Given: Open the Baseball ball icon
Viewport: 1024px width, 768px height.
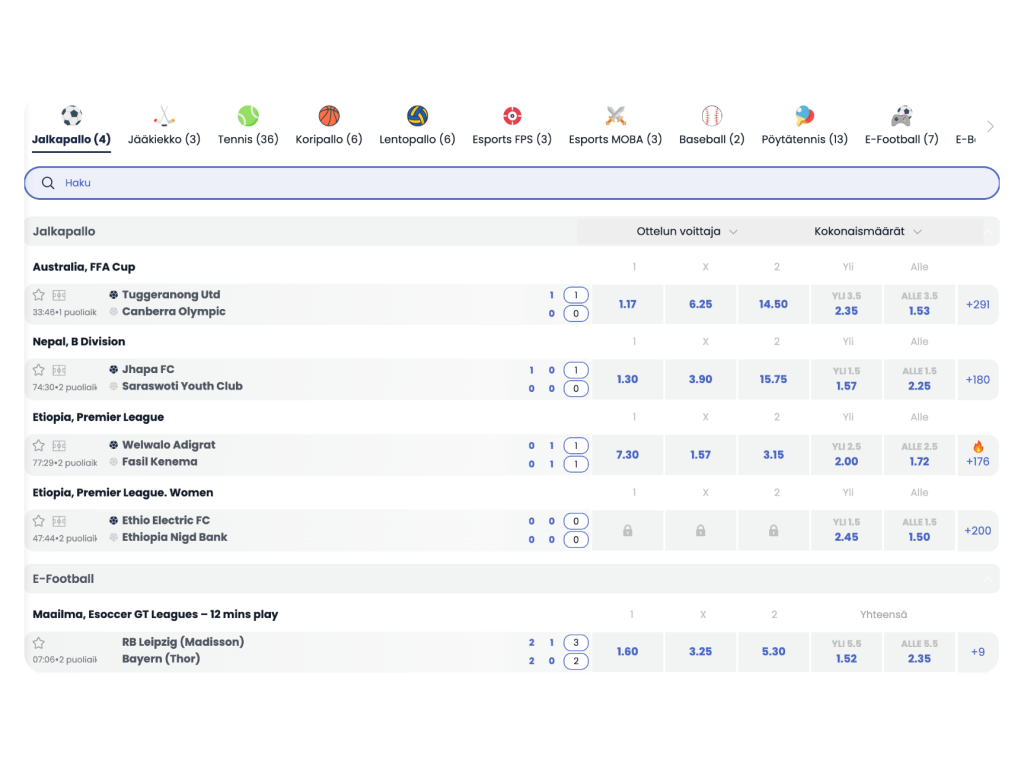Looking at the screenshot, I should click(x=712, y=116).
